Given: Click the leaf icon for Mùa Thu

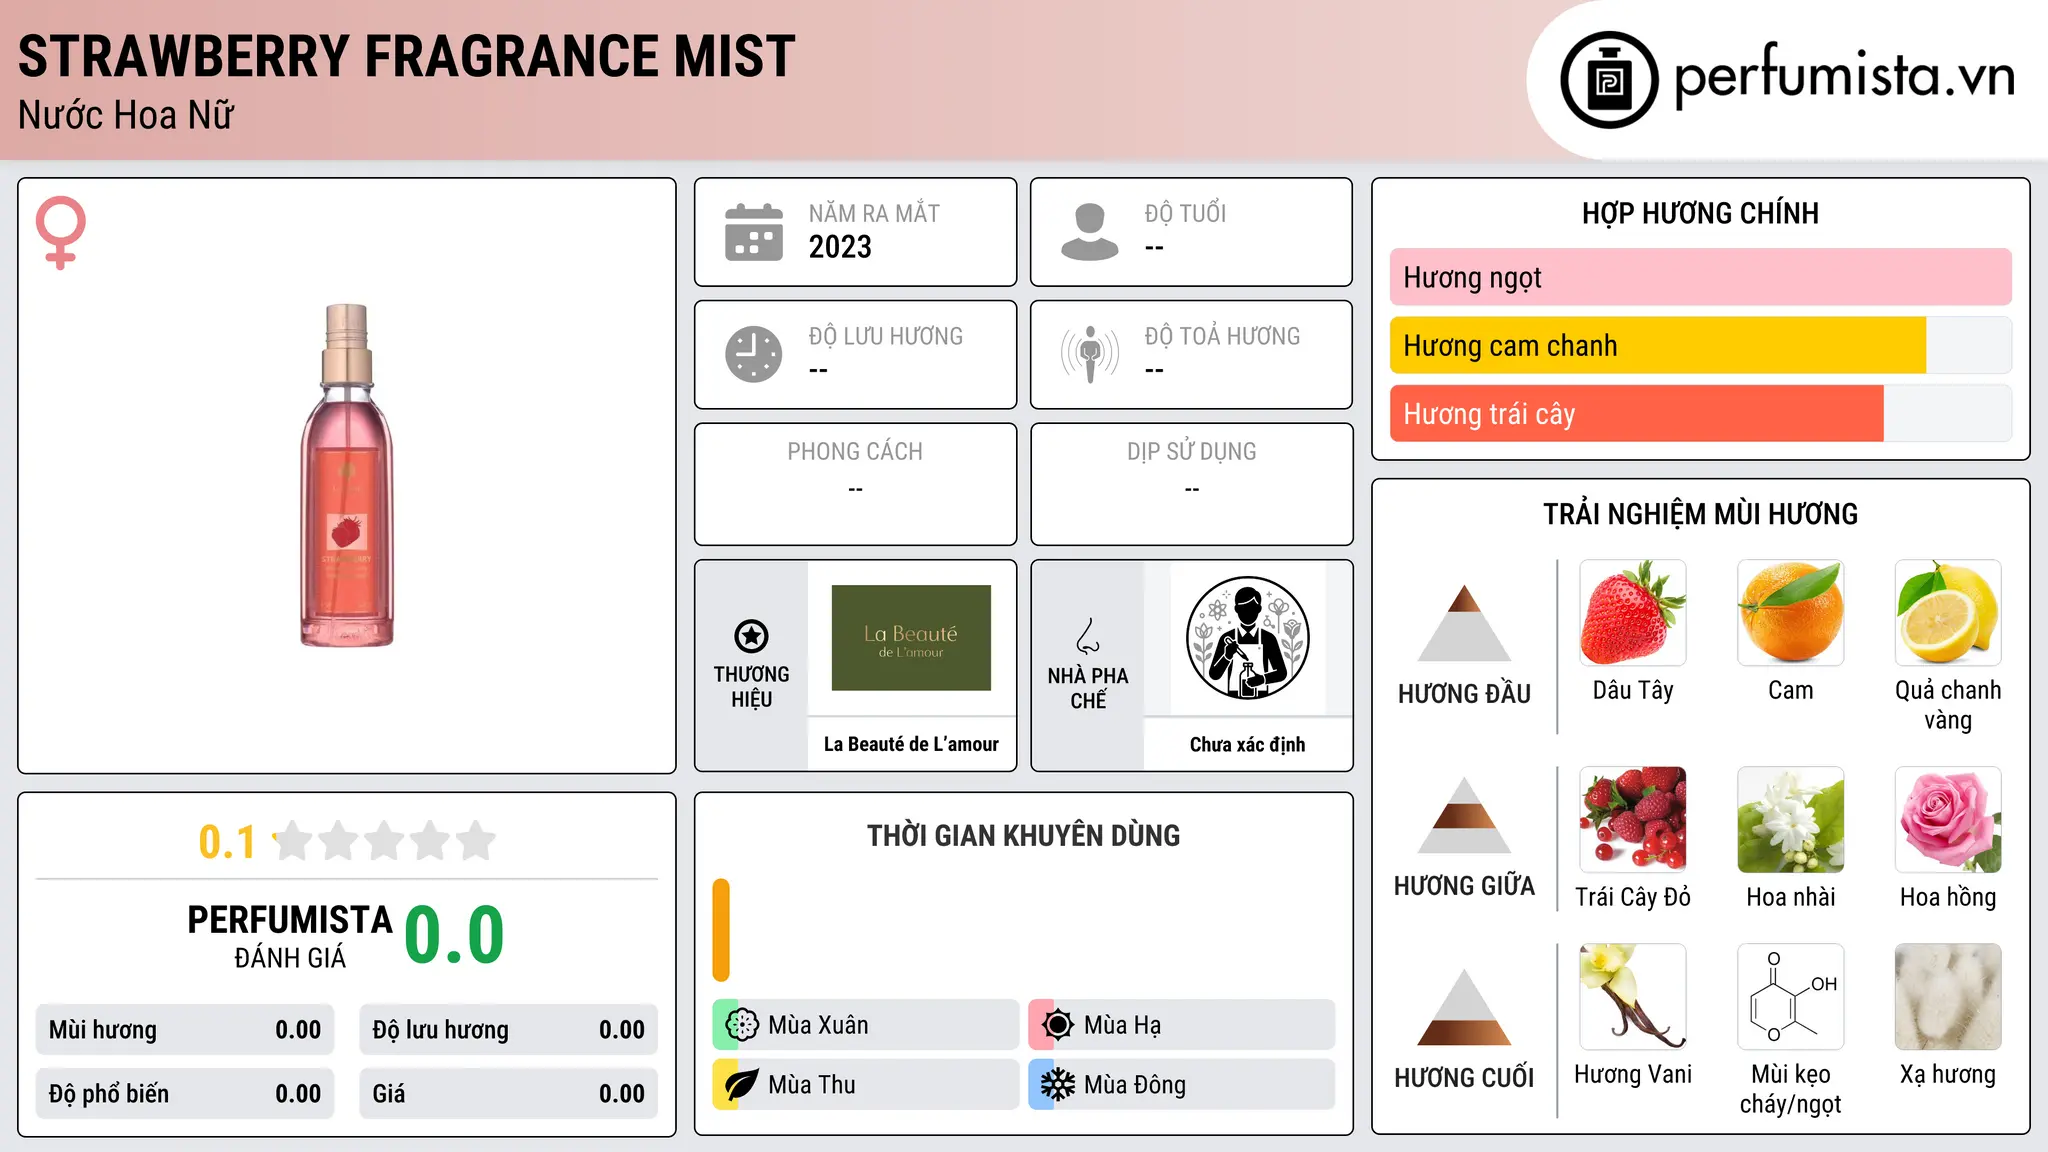Looking at the screenshot, I should coord(742,1085).
